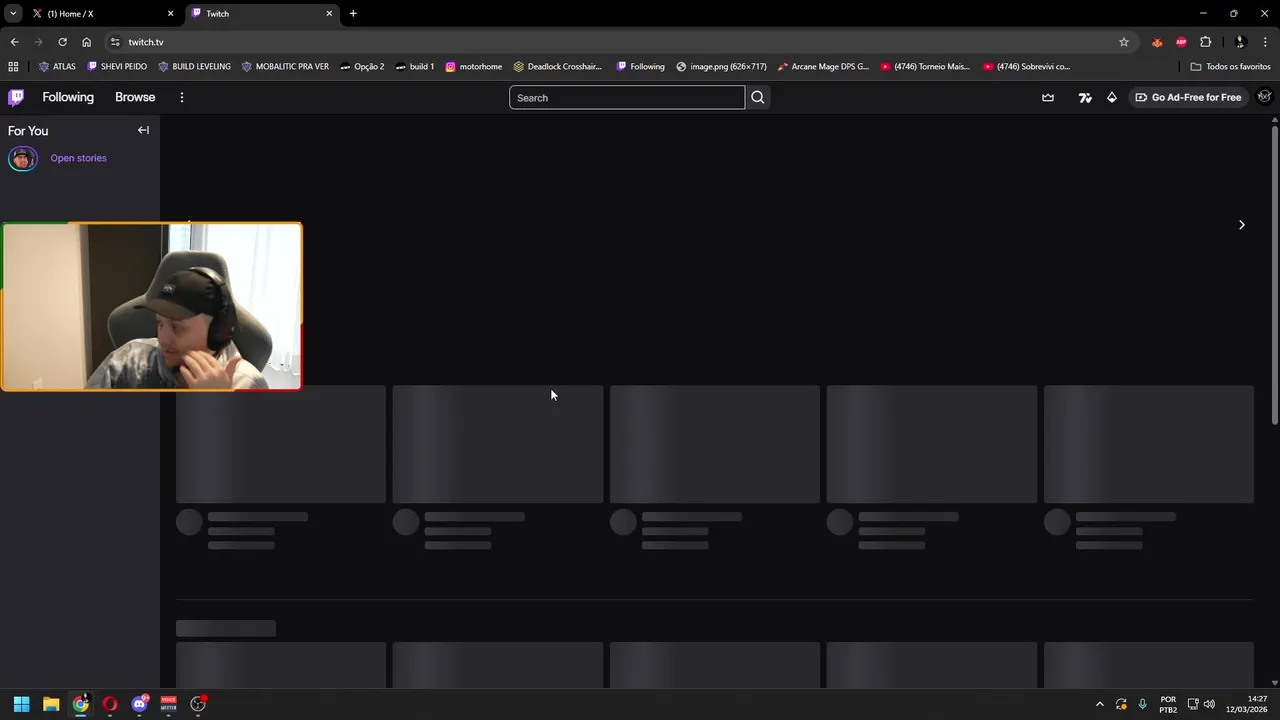Click the Open stories link
The height and width of the screenshot is (720, 1280).
tap(78, 158)
